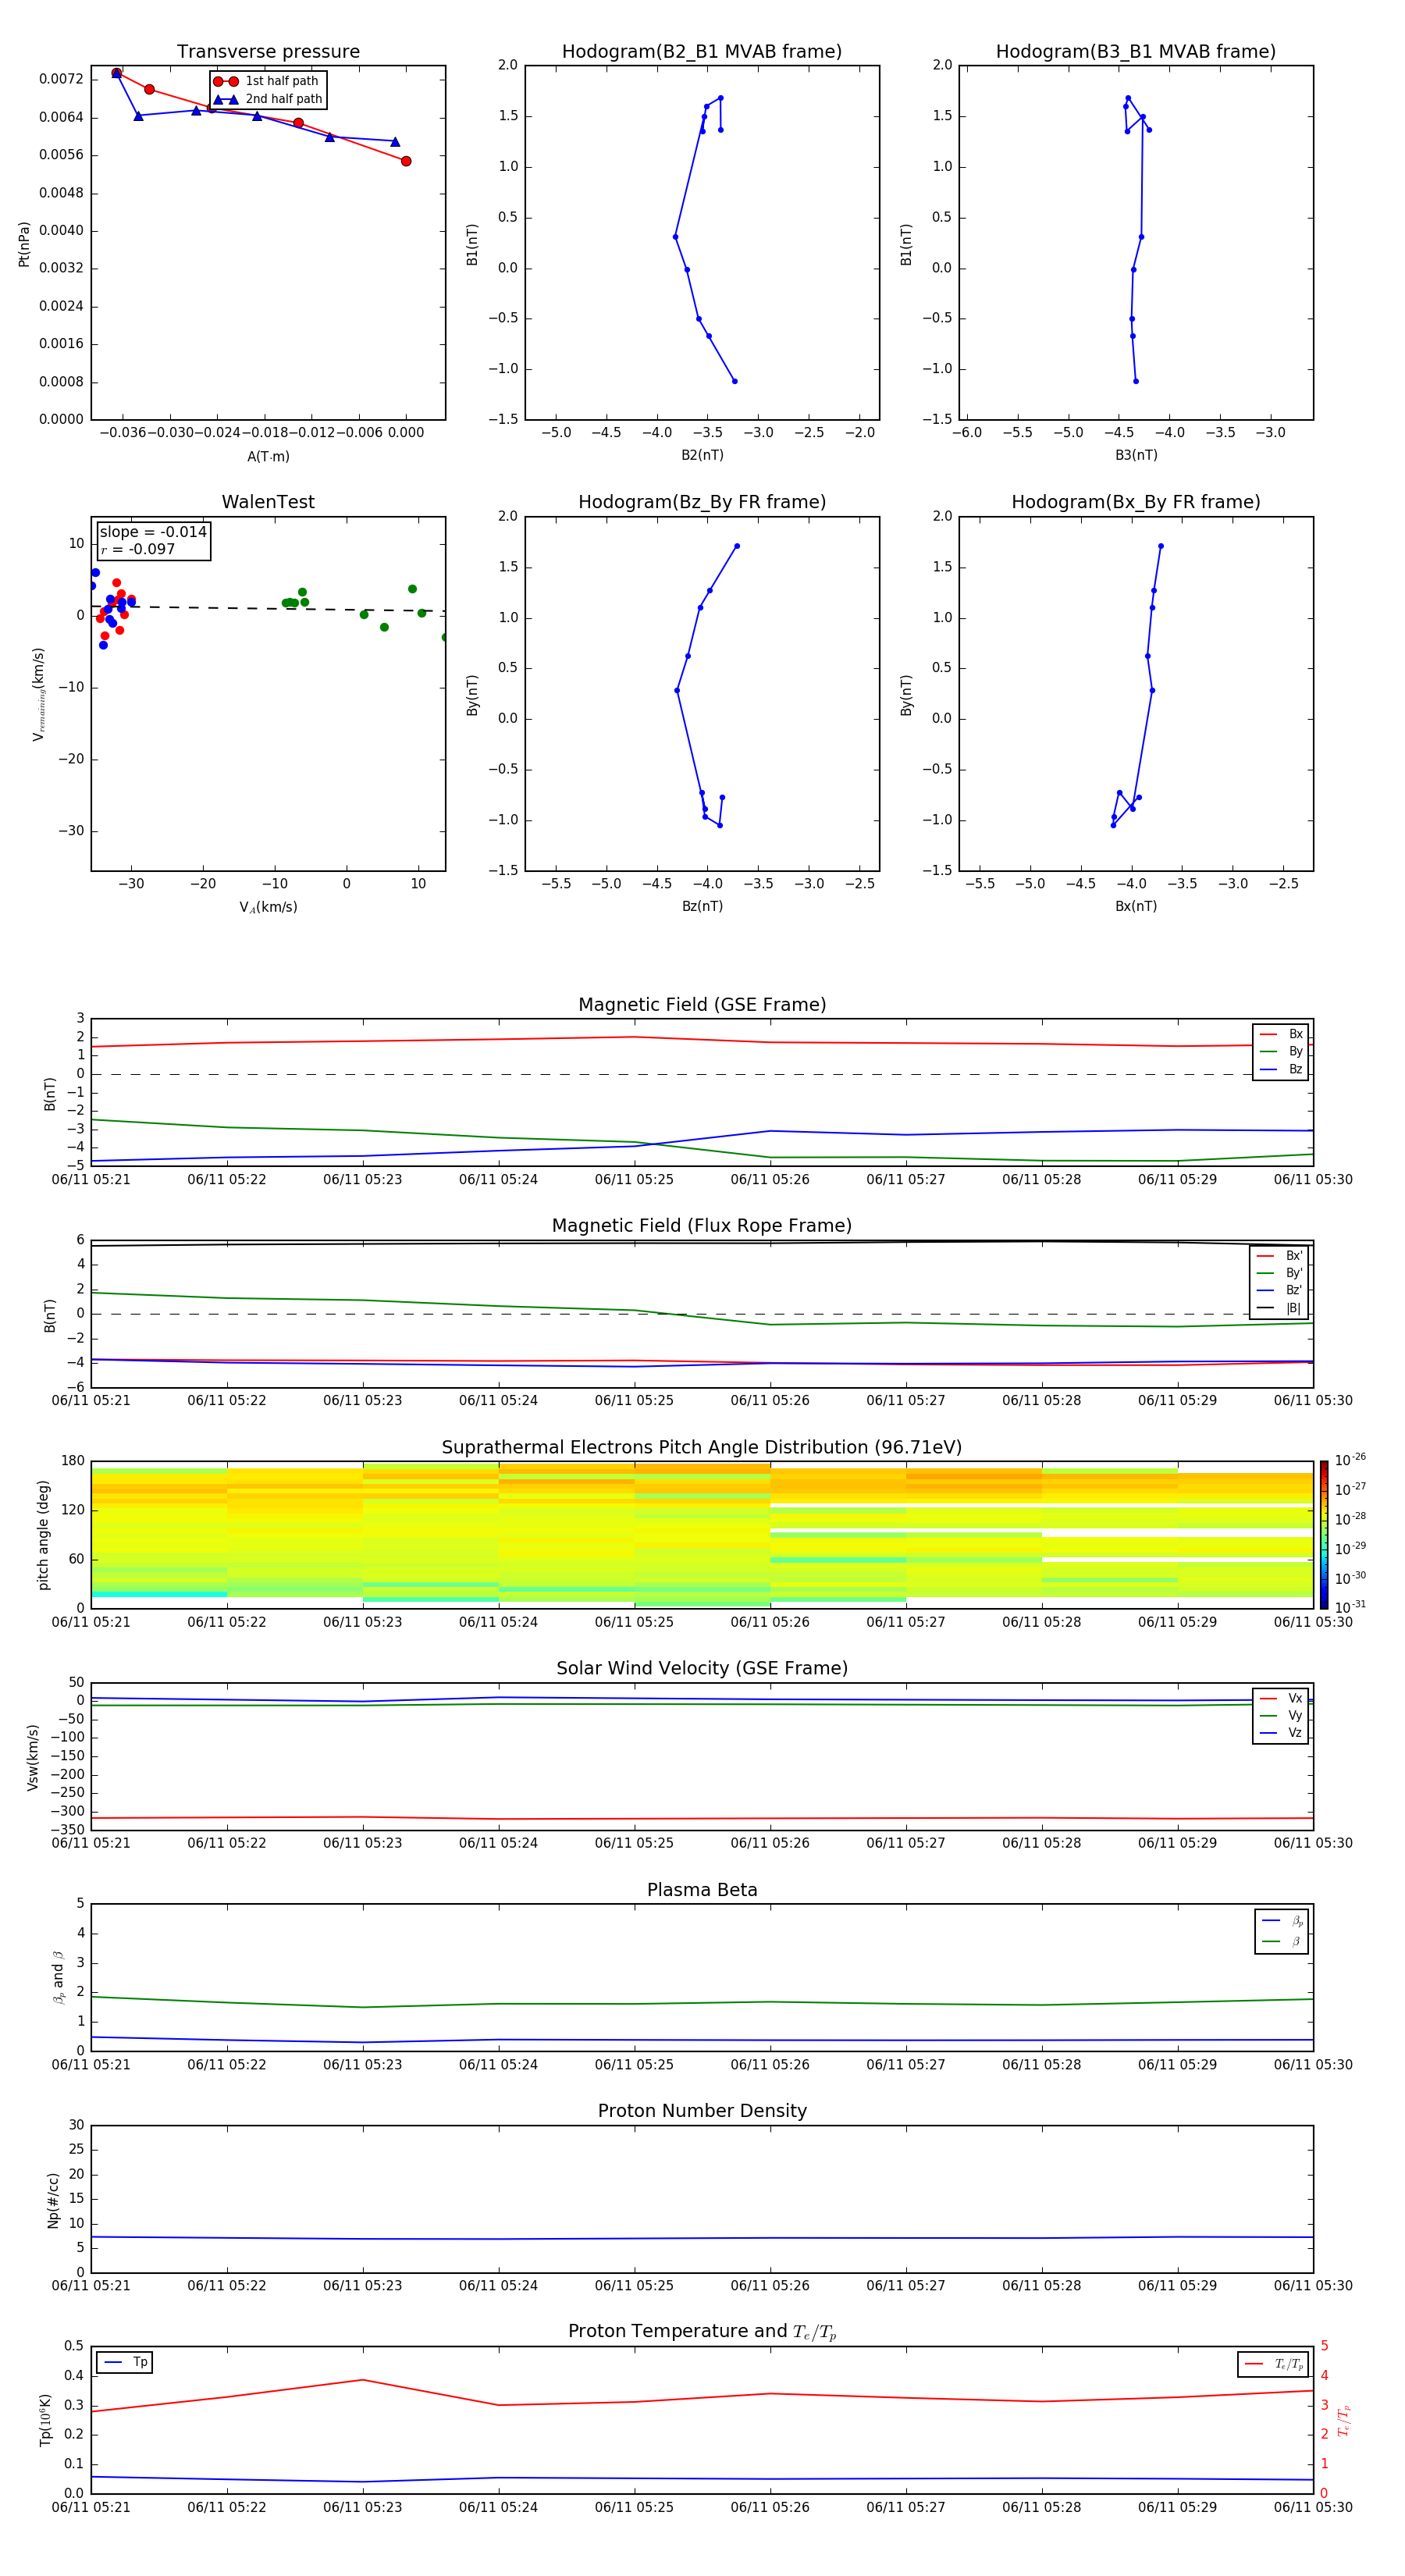Click the 'Hodogram(Bx_By FR frame)' title
The width and height of the screenshot is (1405, 2576).
[x=1136, y=502]
